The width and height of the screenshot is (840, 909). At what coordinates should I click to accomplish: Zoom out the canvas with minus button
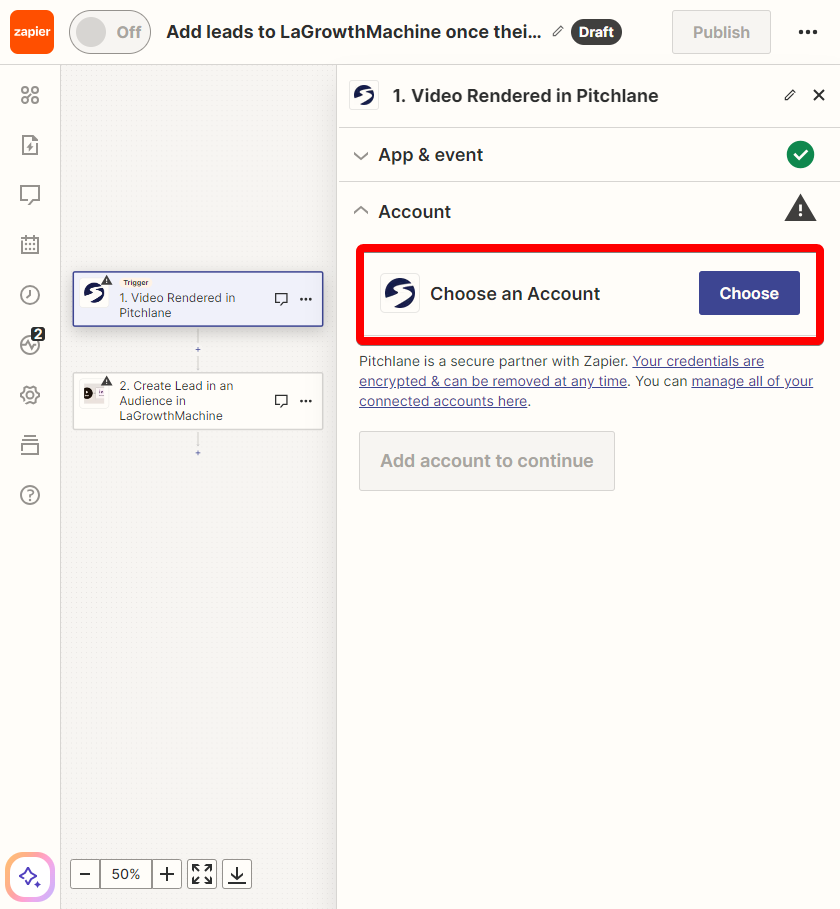(x=85, y=874)
